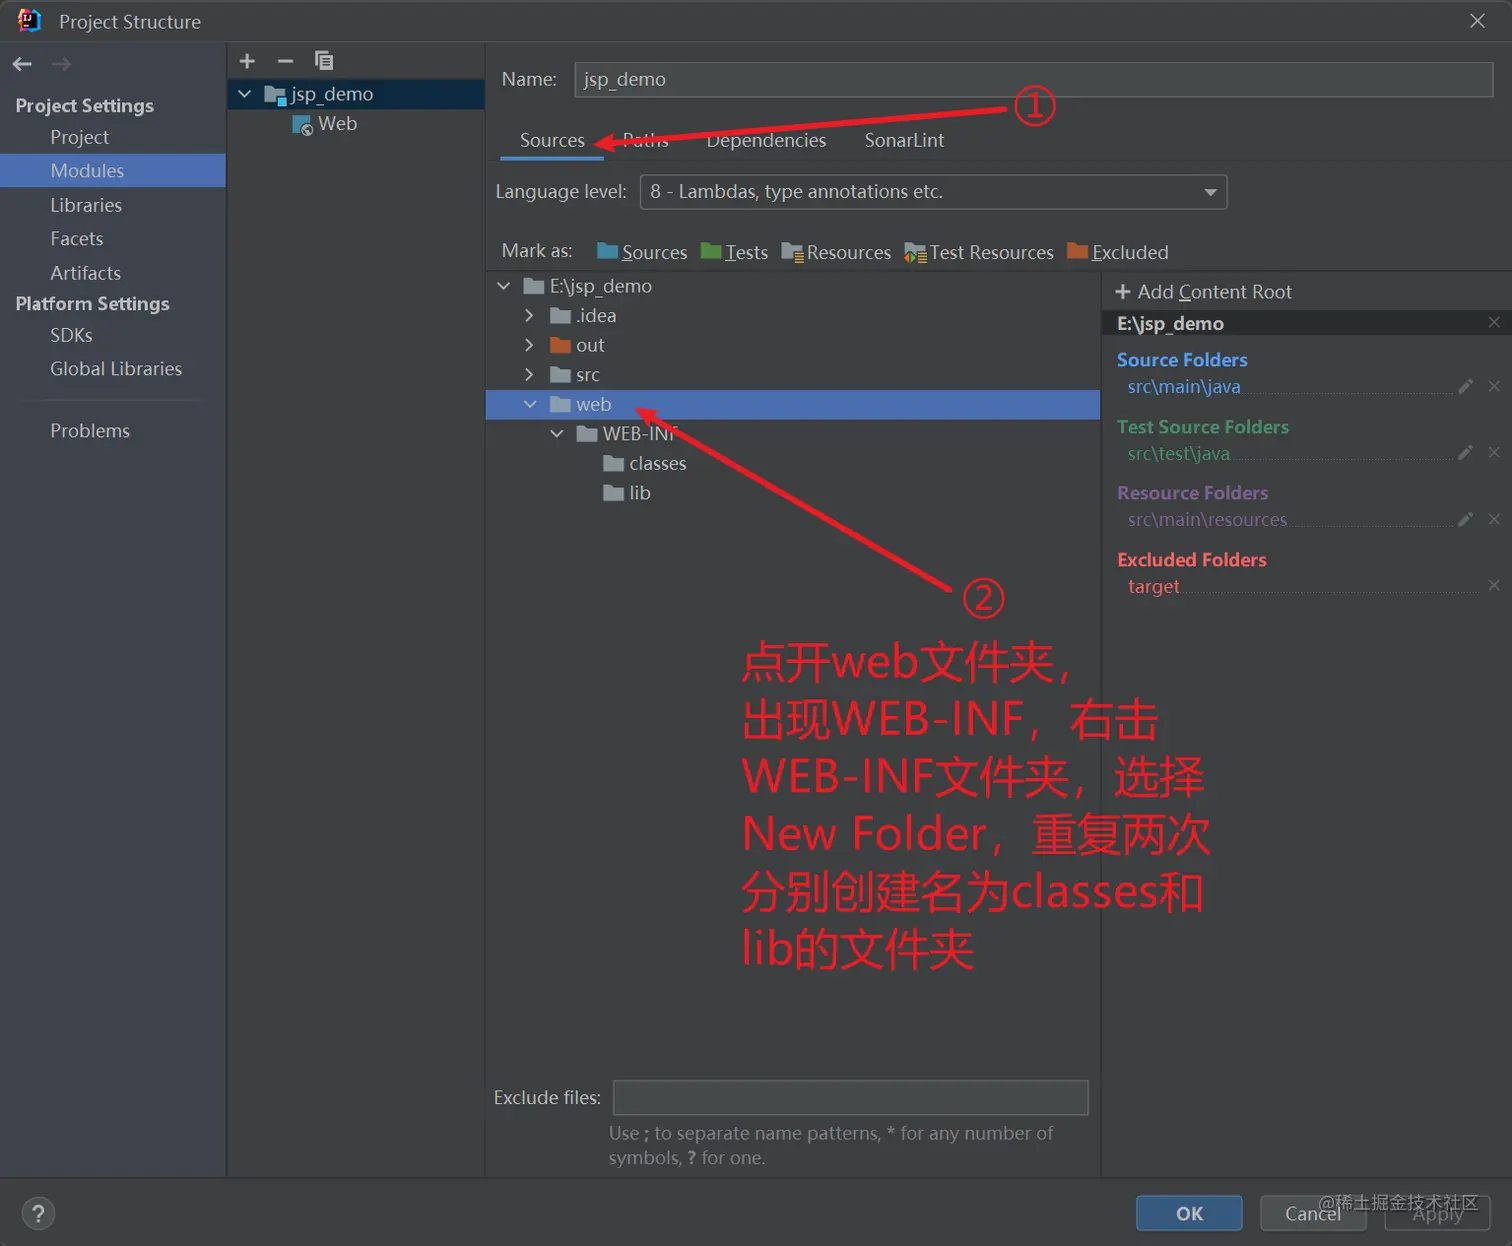Click the Copy module icon
The height and width of the screenshot is (1246, 1512).
[x=323, y=61]
